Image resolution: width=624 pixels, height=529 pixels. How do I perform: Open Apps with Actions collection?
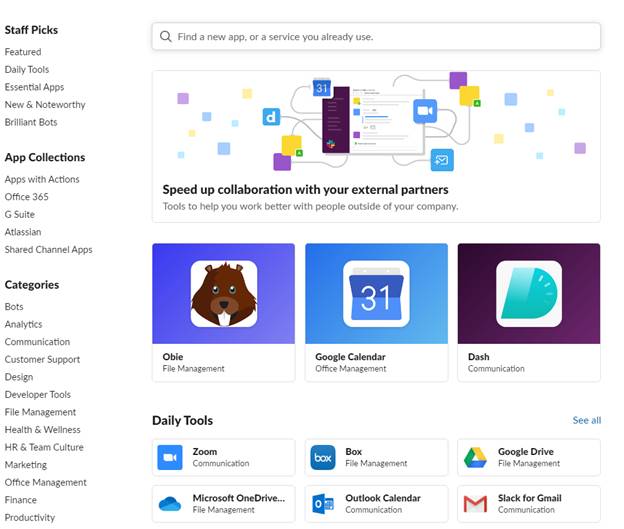pos(42,179)
